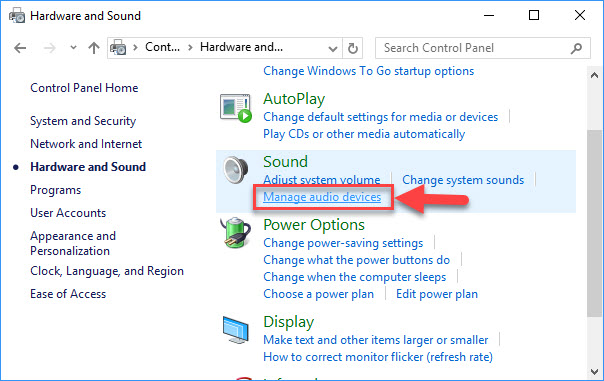This screenshot has width=604, height=381.
Task: Click the Hardware and... breadcrumb item
Action: tap(242, 47)
